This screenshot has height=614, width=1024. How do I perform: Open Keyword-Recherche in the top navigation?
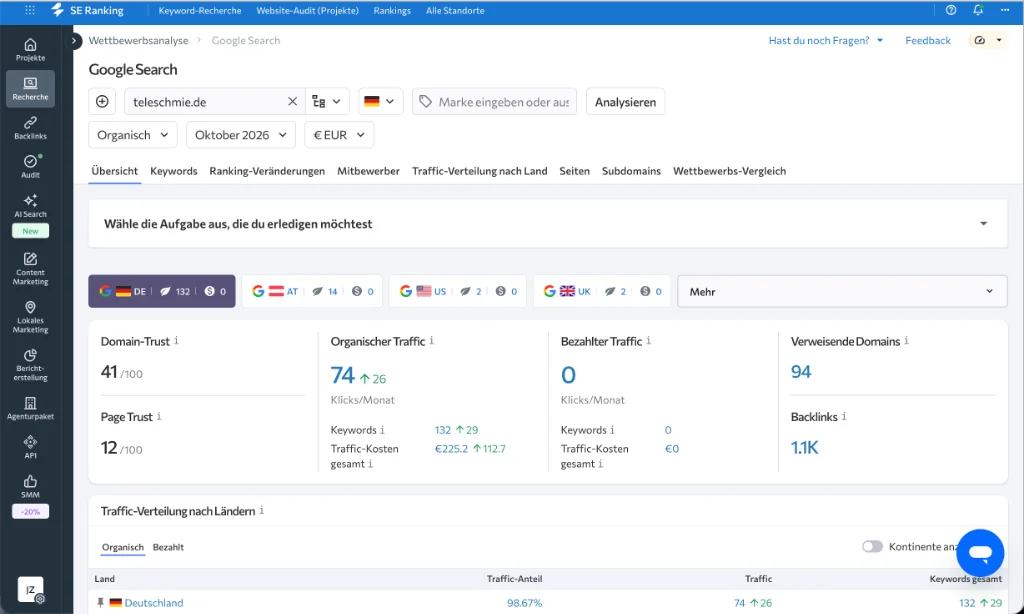200,10
